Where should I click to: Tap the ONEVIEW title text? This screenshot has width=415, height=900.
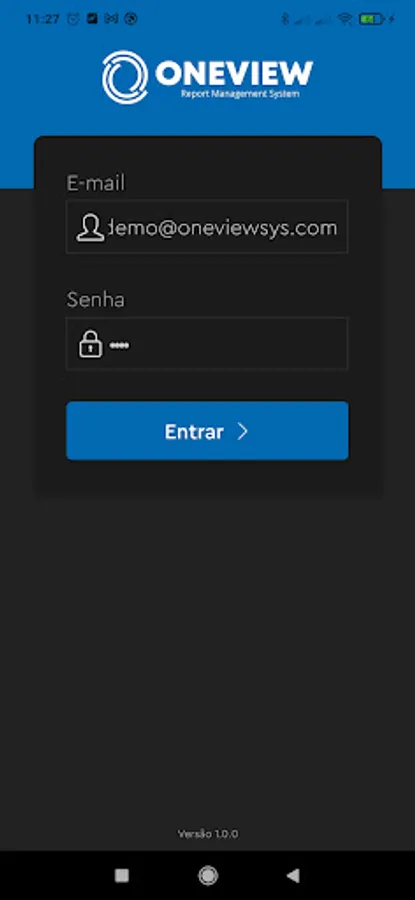click(234, 73)
